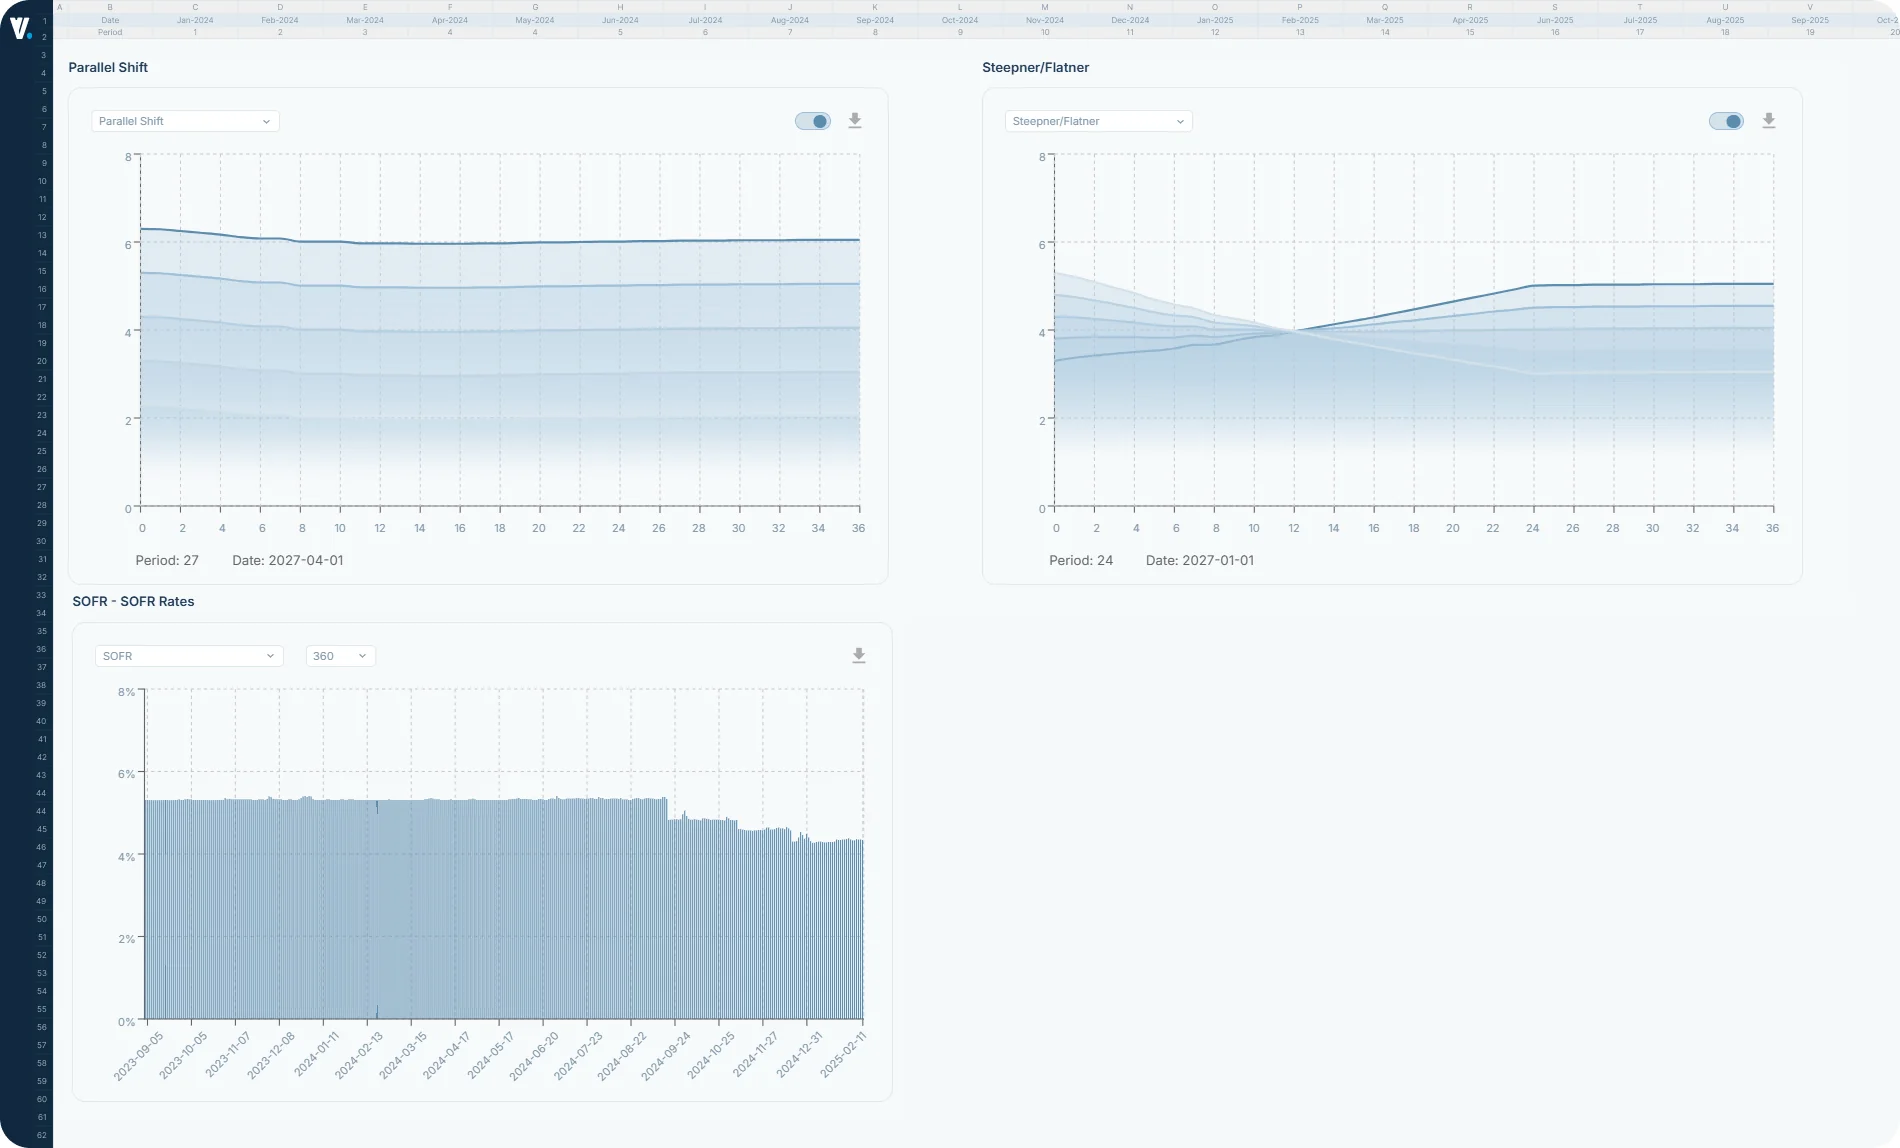Download the Parallel Shift chart data

click(855, 120)
